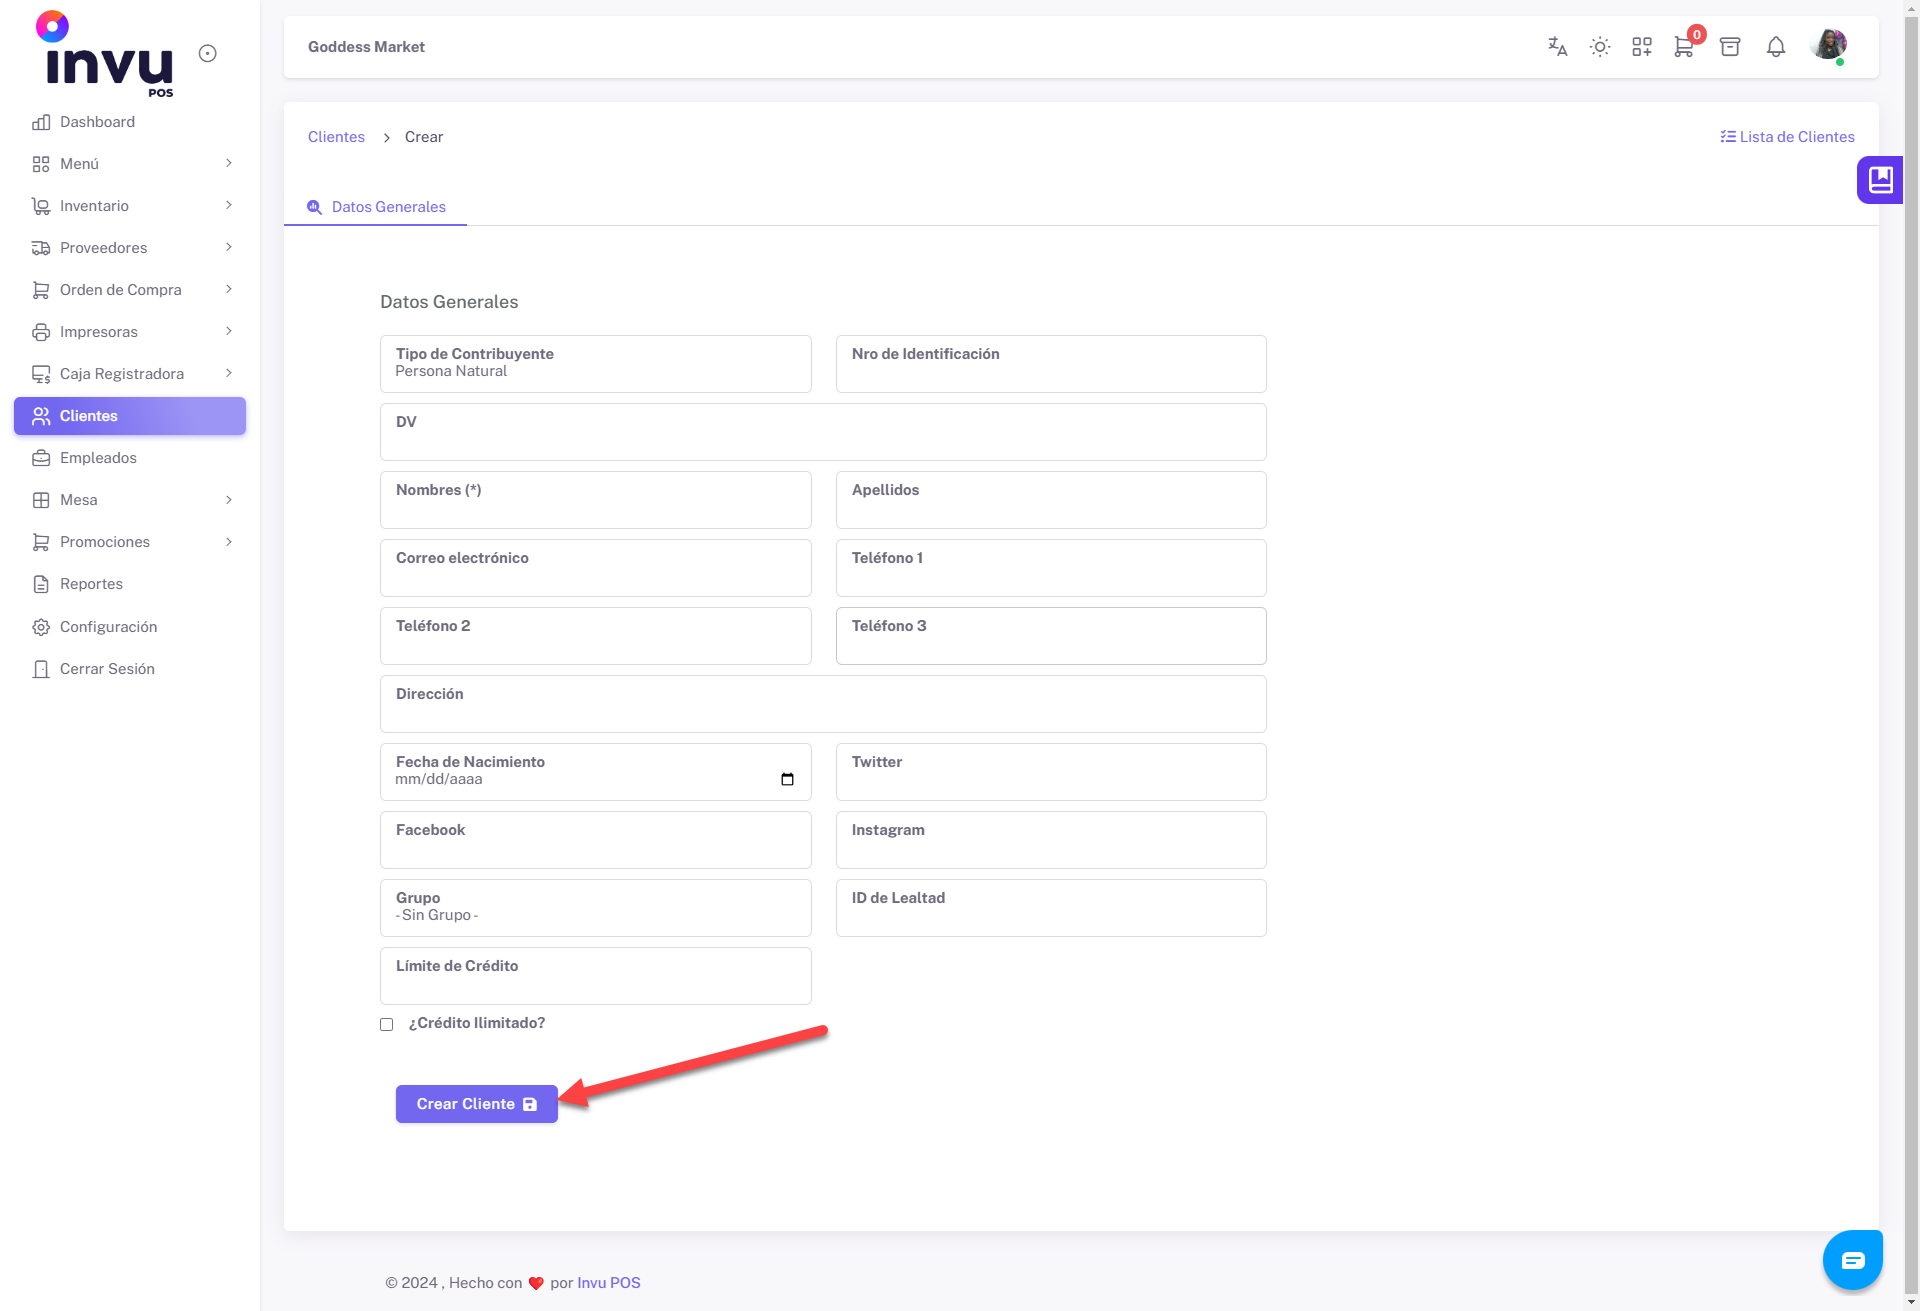Open Reportes in the sidebar

click(91, 584)
